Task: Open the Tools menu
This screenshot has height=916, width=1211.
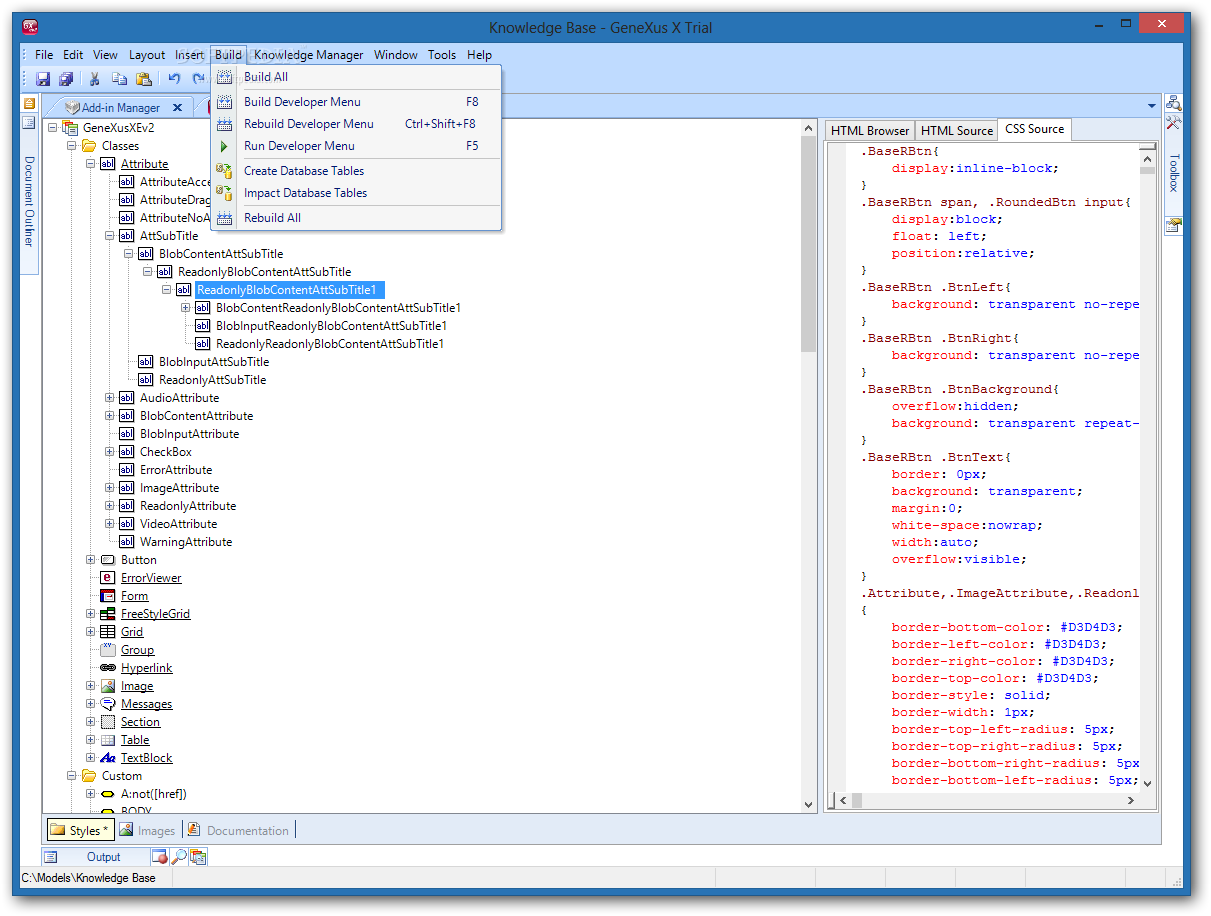Action: (442, 55)
